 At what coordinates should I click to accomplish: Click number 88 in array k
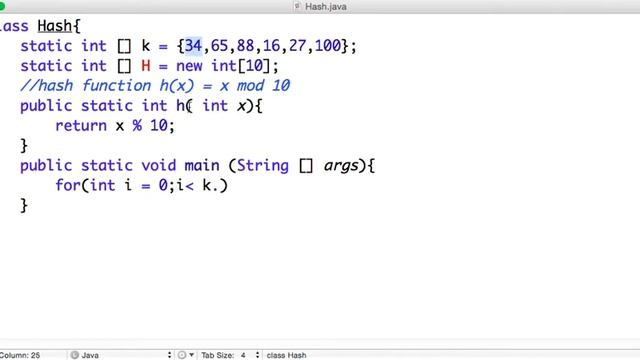click(x=245, y=46)
